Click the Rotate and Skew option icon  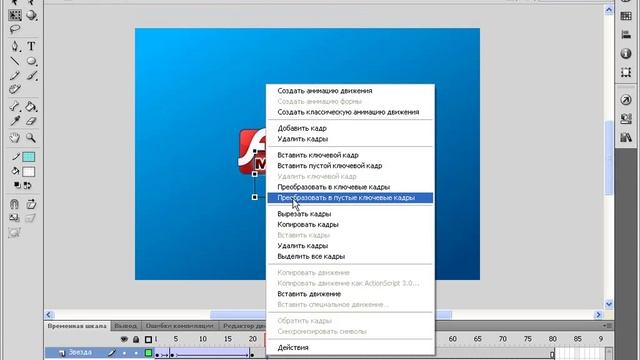tap(31, 204)
